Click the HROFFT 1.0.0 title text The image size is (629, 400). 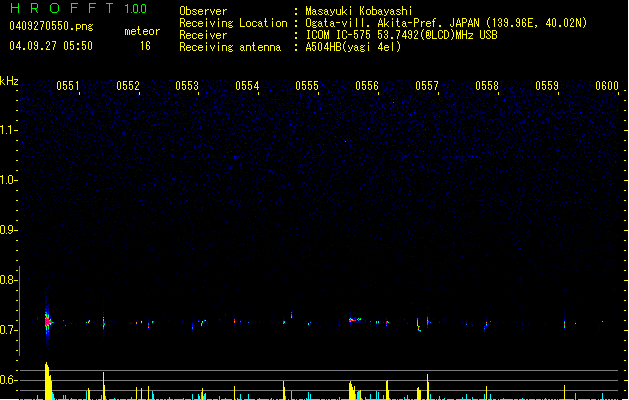tap(79, 8)
